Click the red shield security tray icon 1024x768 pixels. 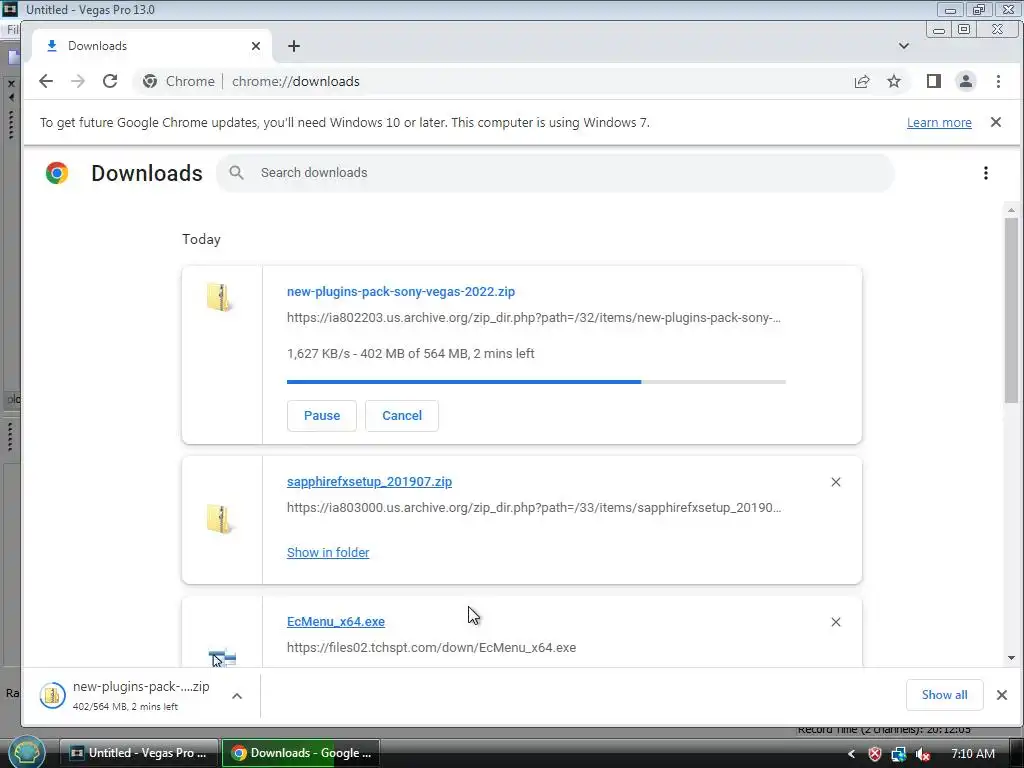point(874,754)
